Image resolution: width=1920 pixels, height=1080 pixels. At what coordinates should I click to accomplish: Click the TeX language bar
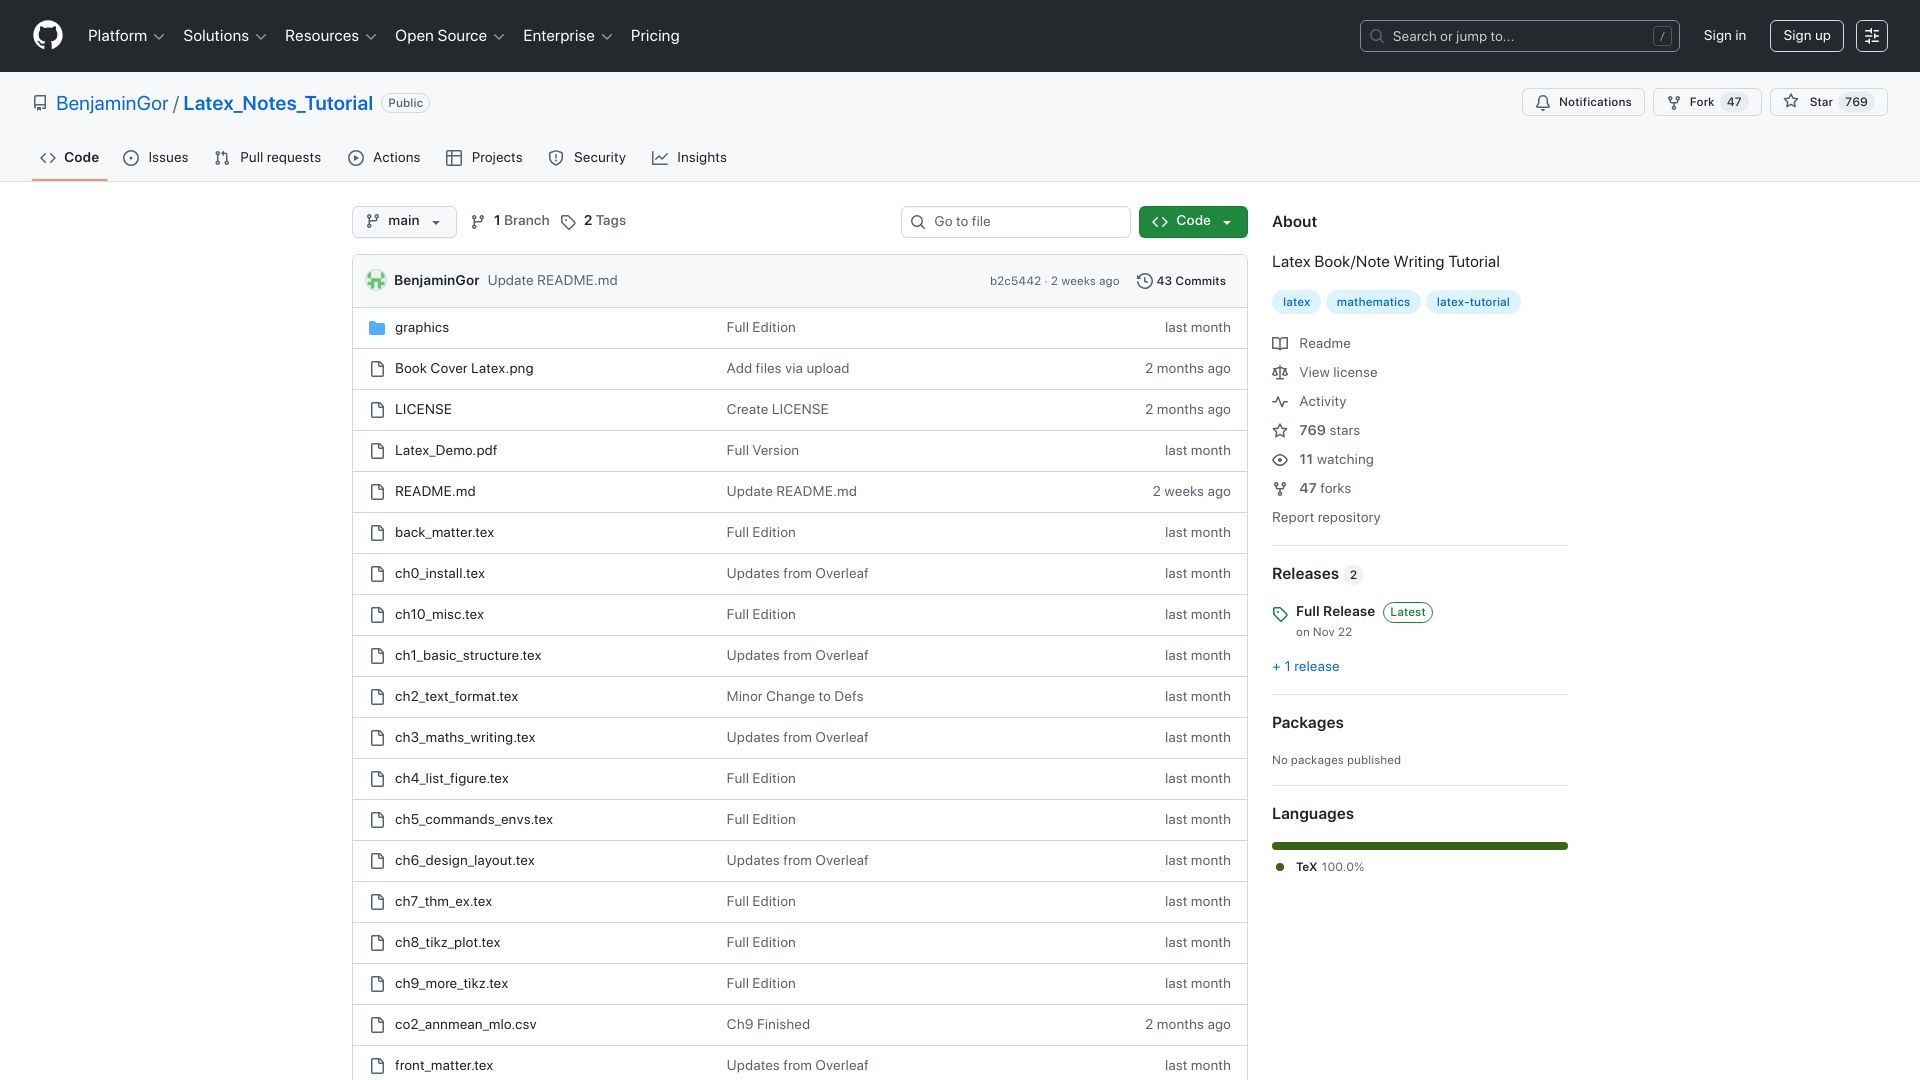click(x=1420, y=846)
